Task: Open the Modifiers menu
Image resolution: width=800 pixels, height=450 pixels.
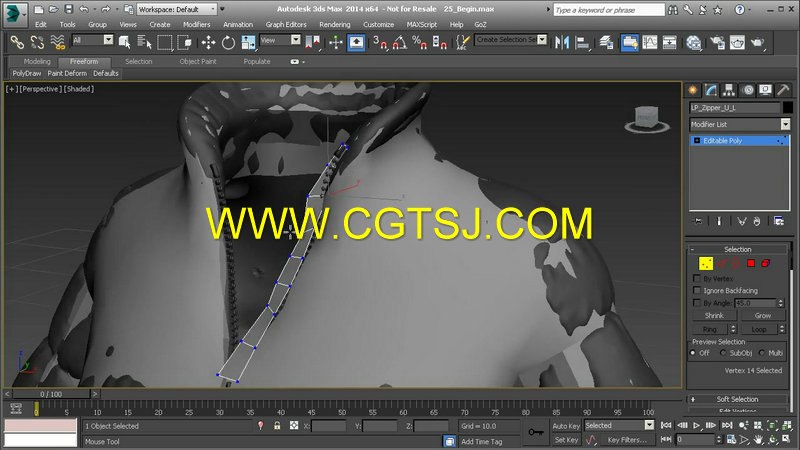Action: click(196, 24)
